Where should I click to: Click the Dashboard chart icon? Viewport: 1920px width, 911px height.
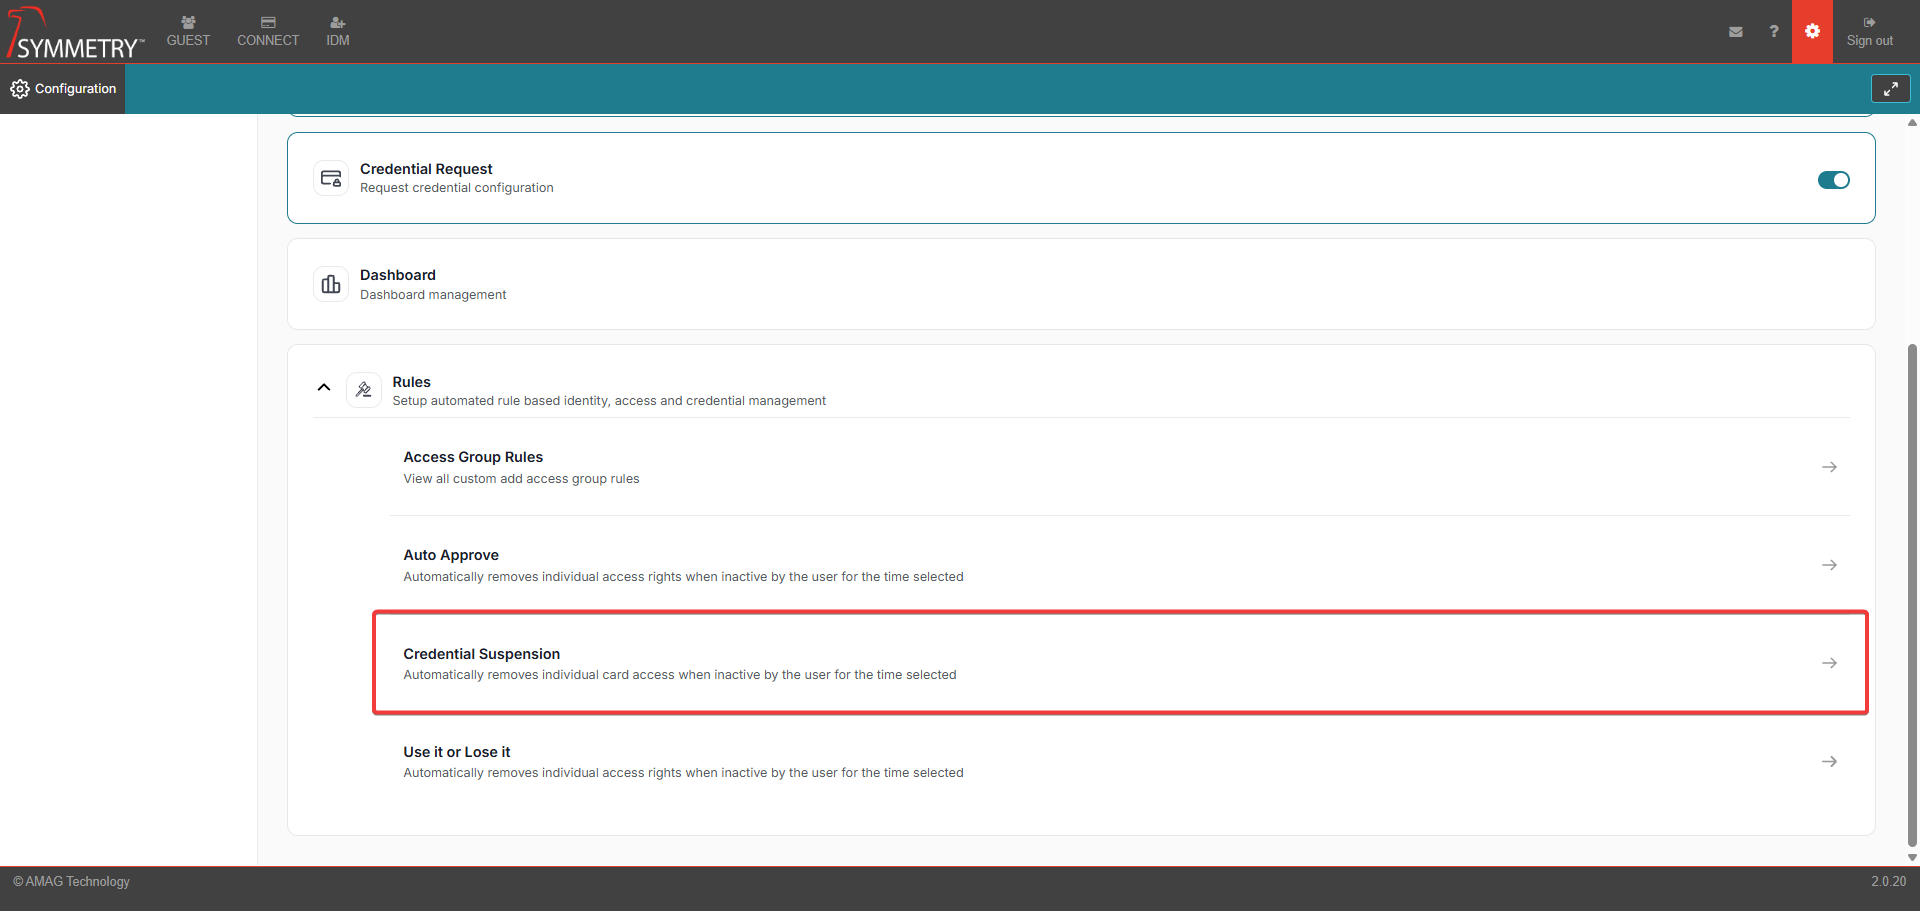pos(331,285)
